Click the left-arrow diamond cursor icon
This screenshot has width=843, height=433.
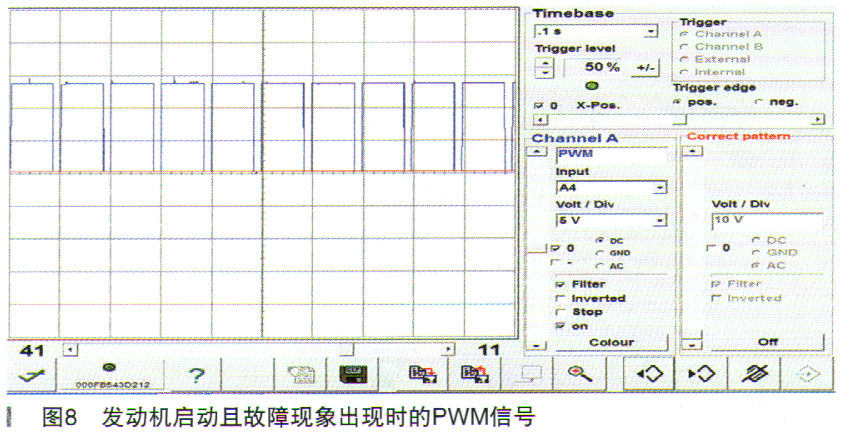(x=649, y=374)
